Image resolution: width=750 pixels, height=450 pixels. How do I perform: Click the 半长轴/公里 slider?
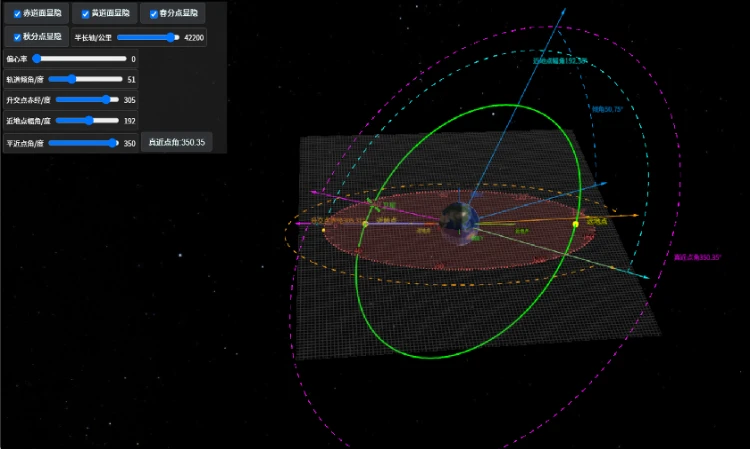148,37
